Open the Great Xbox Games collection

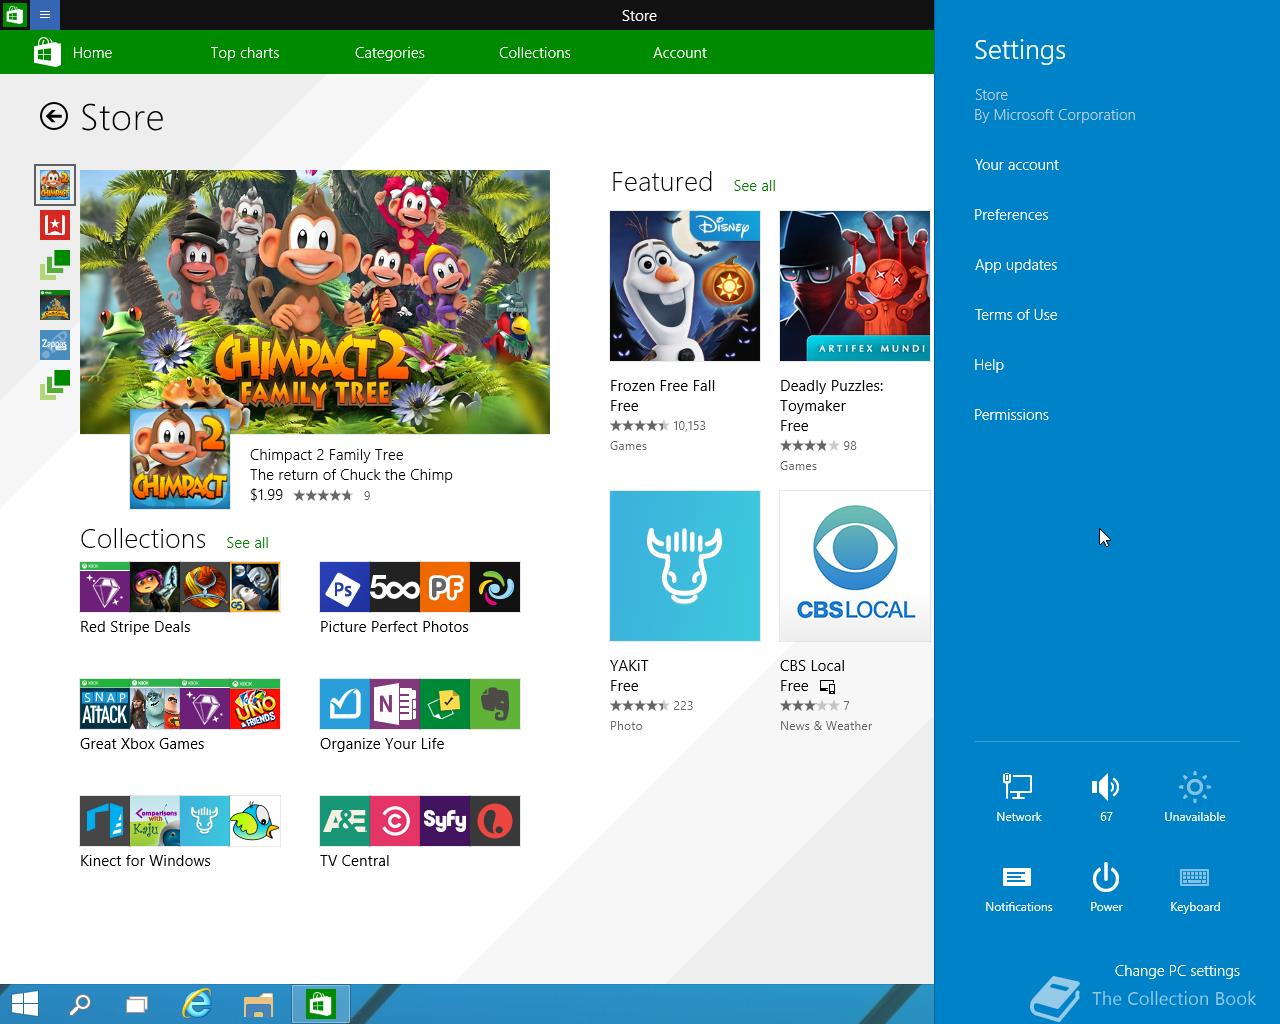pyautogui.click(x=180, y=704)
